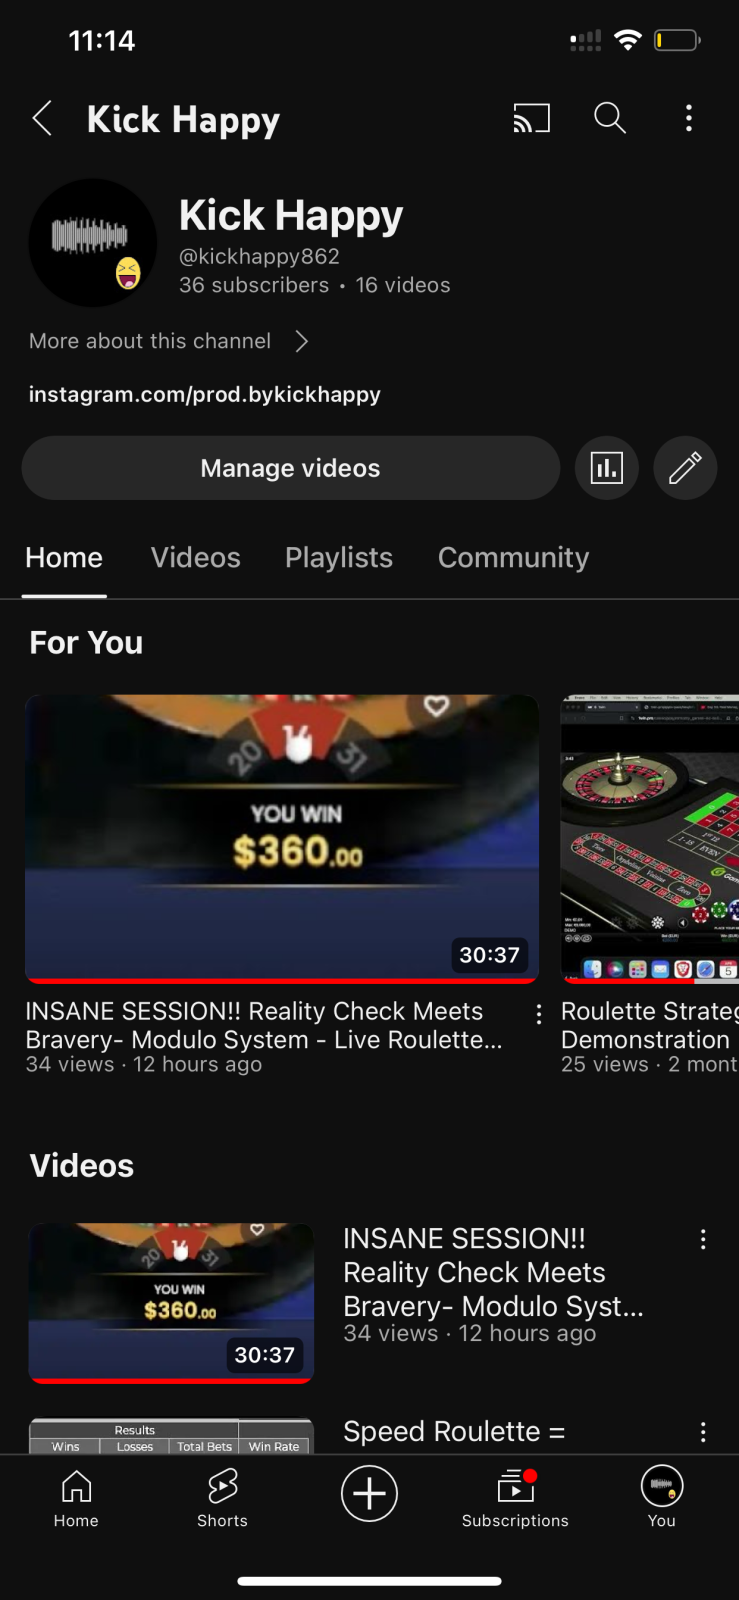
Task: Go to Home in bottom navigation
Action: pos(76,1498)
